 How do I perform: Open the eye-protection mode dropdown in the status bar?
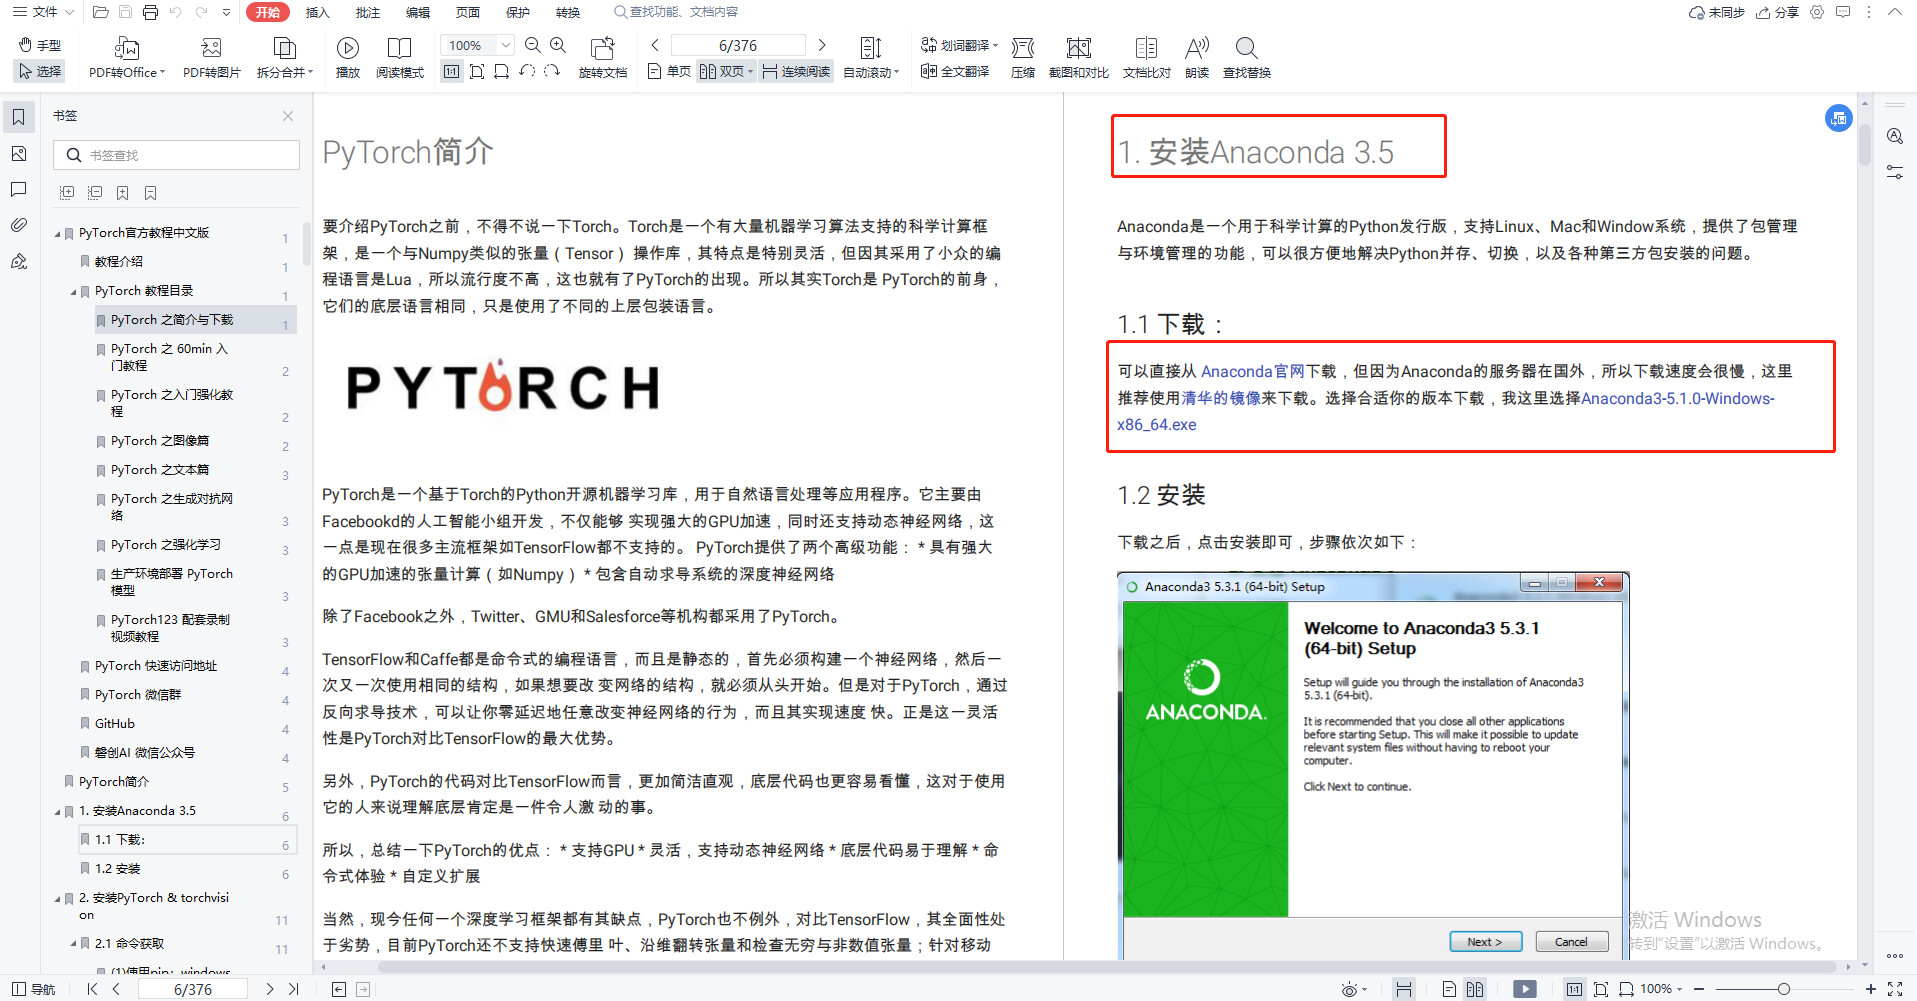pos(1354,989)
